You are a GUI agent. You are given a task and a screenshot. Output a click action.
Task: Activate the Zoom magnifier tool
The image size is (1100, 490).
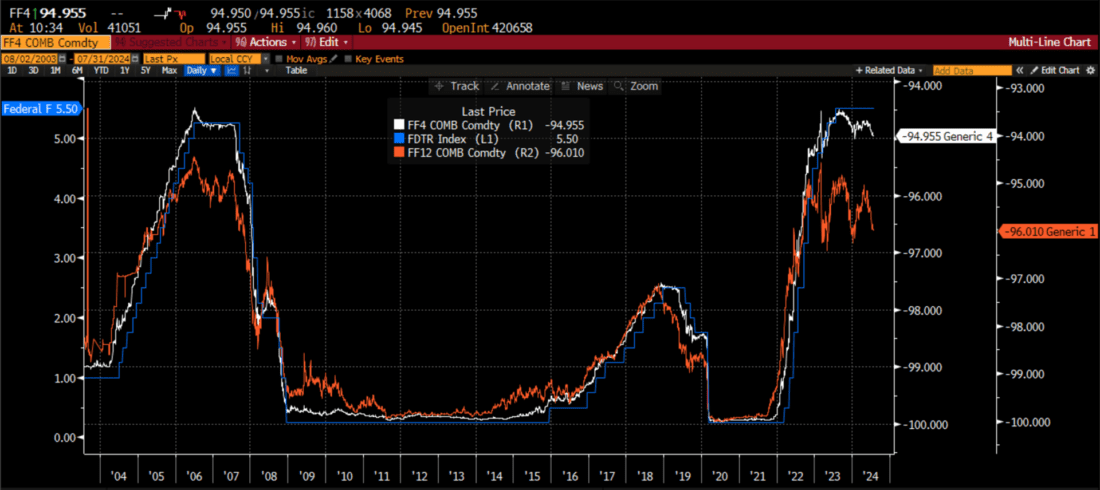point(620,86)
